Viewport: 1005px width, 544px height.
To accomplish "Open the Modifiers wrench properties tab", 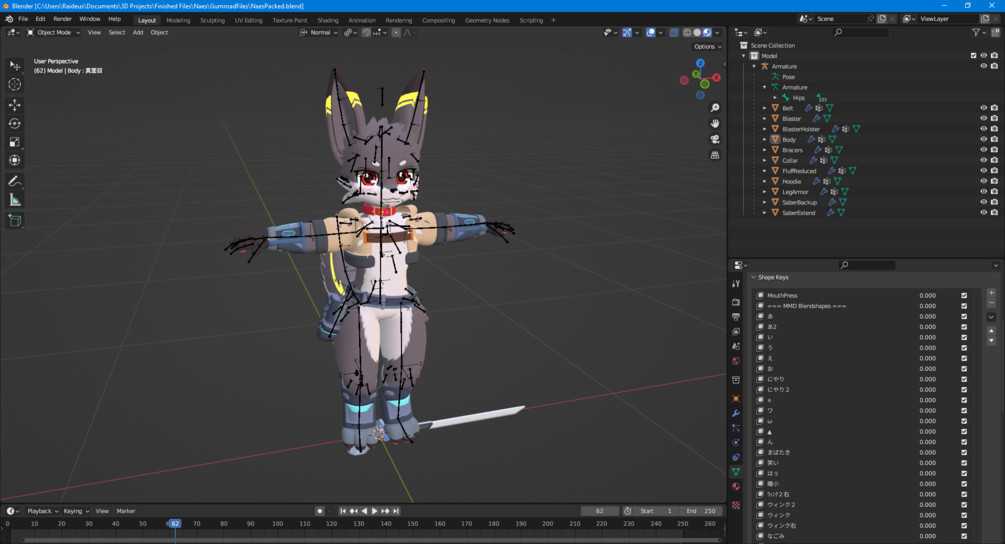I will [x=736, y=413].
